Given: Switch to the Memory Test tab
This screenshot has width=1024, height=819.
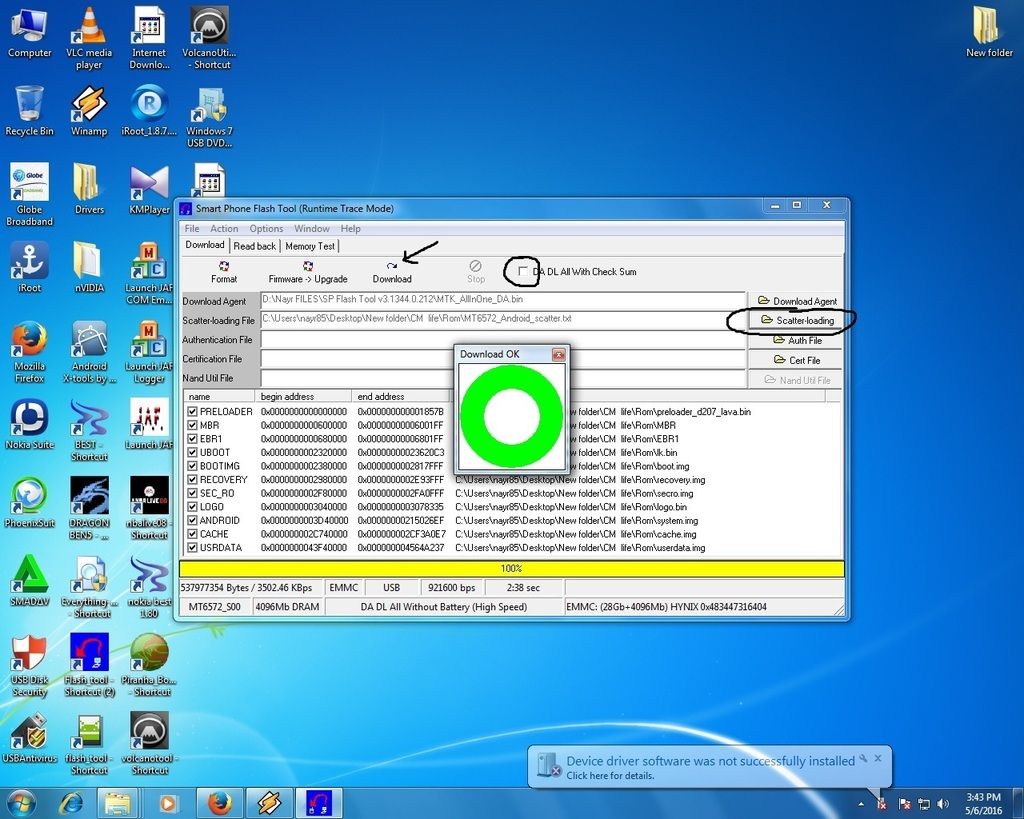Looking at the screenshot, I should pyautogui.click(x=310, y=246).
